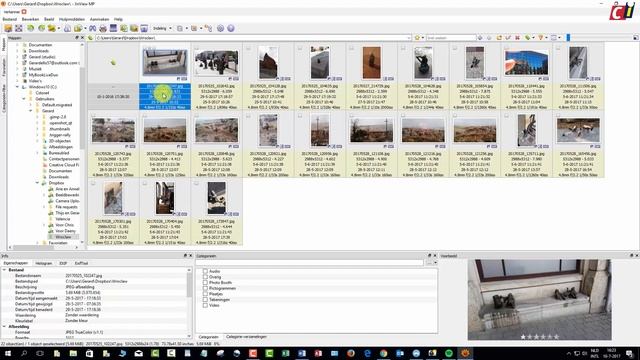Check the Audio category
The image size is (640, 360).
pyautogui.click(x=205, y=271)
